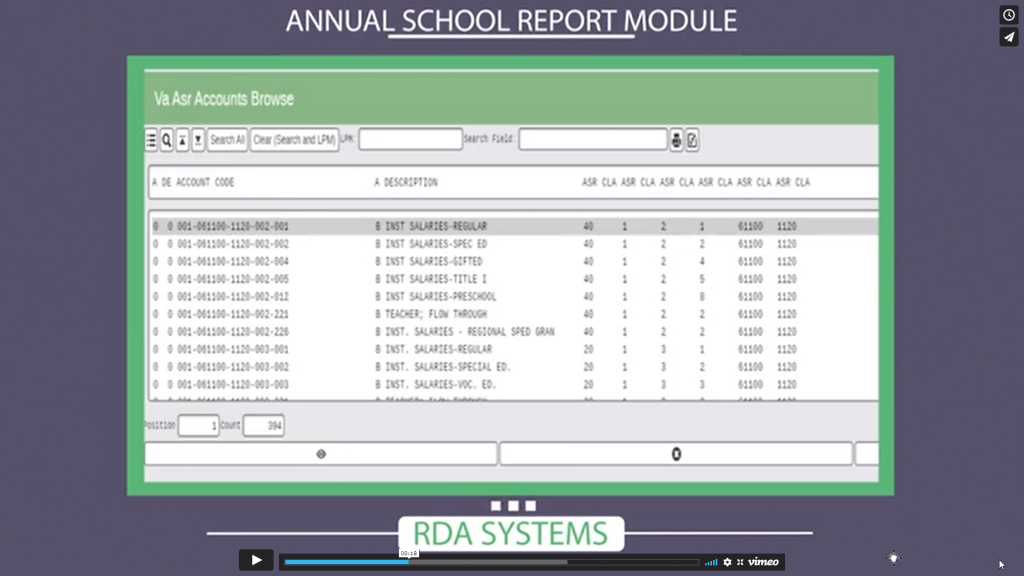Viewport: 1024px width, 576px height.
Task: Open the filter icon with down arrow
Action: coord(200,140)
